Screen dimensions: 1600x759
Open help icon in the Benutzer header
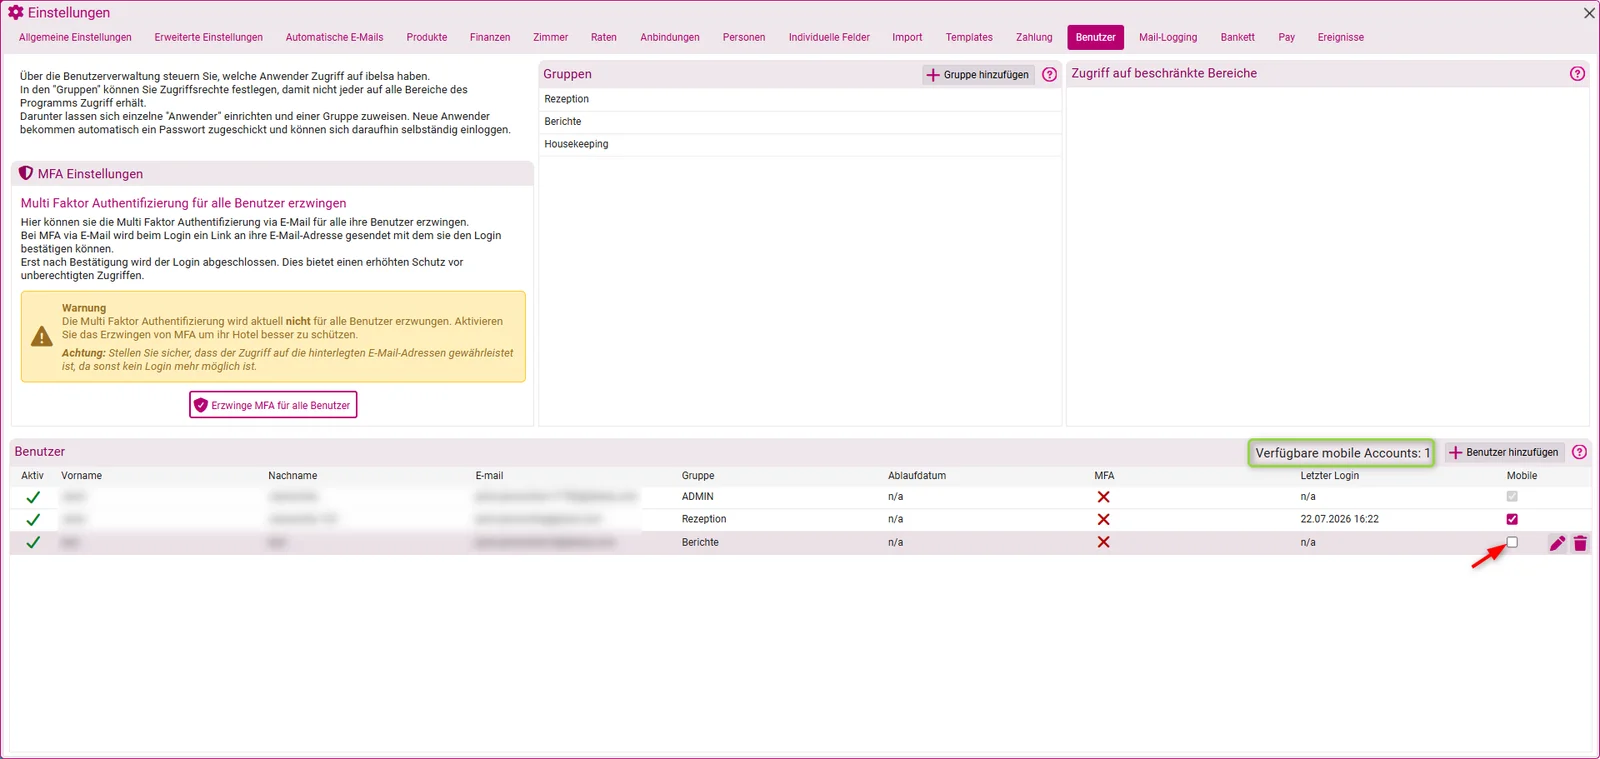[x=1579, y=452]
